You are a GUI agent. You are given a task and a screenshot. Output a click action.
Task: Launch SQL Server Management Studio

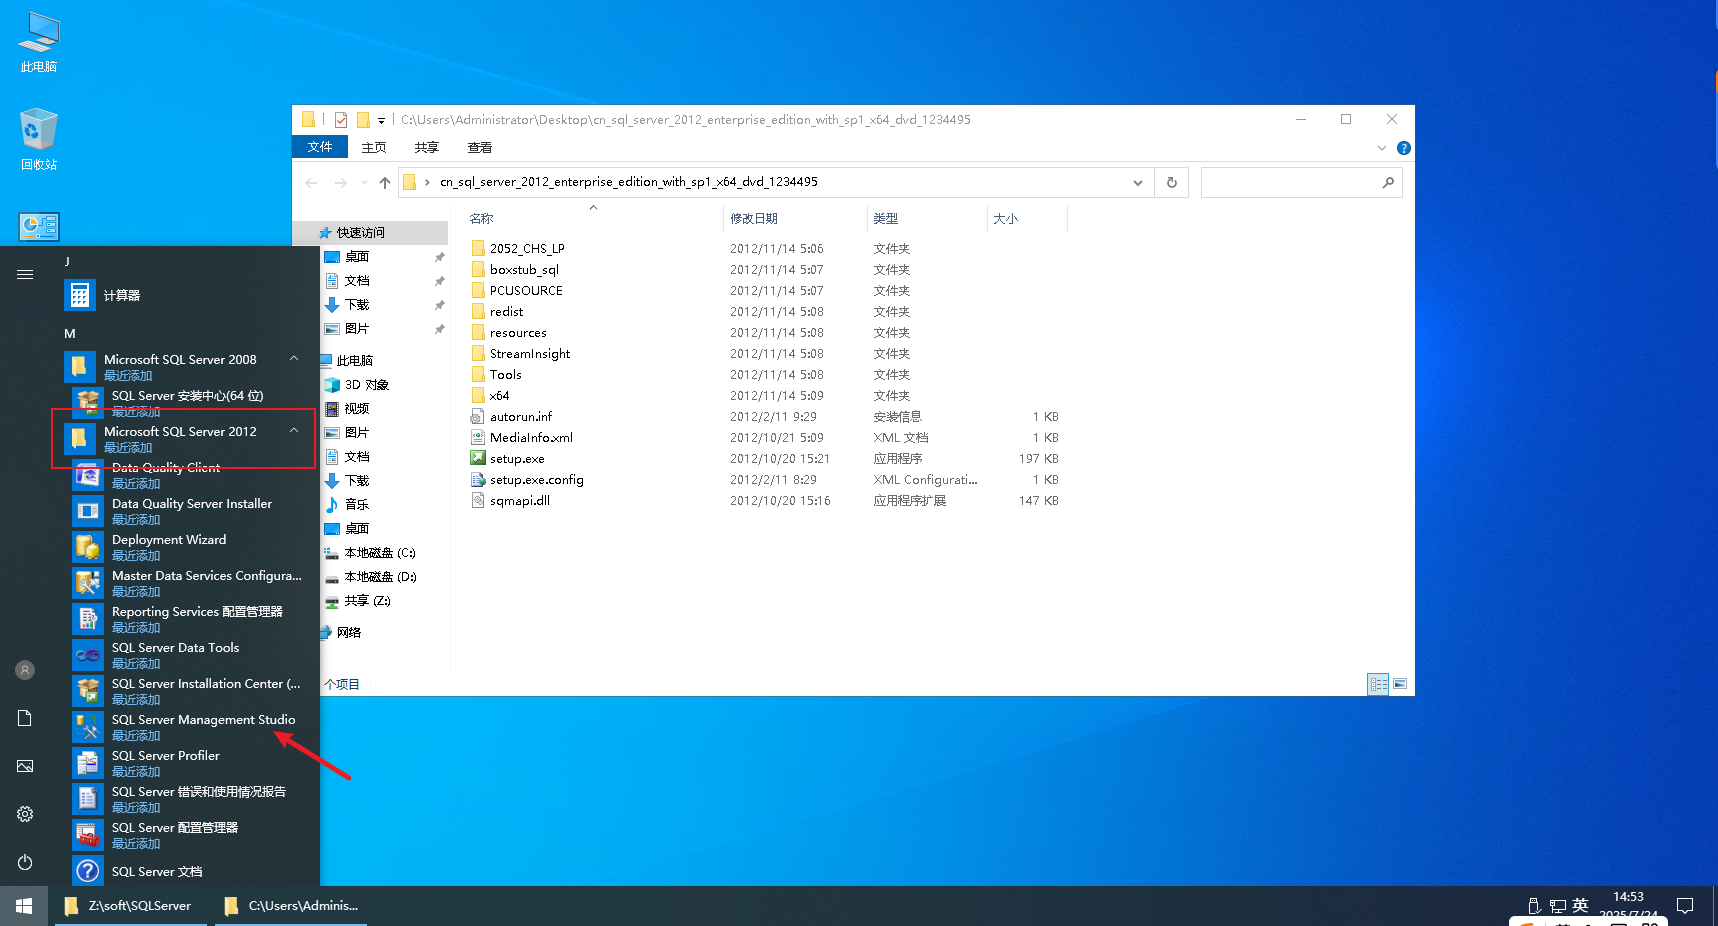pos(185,727)
